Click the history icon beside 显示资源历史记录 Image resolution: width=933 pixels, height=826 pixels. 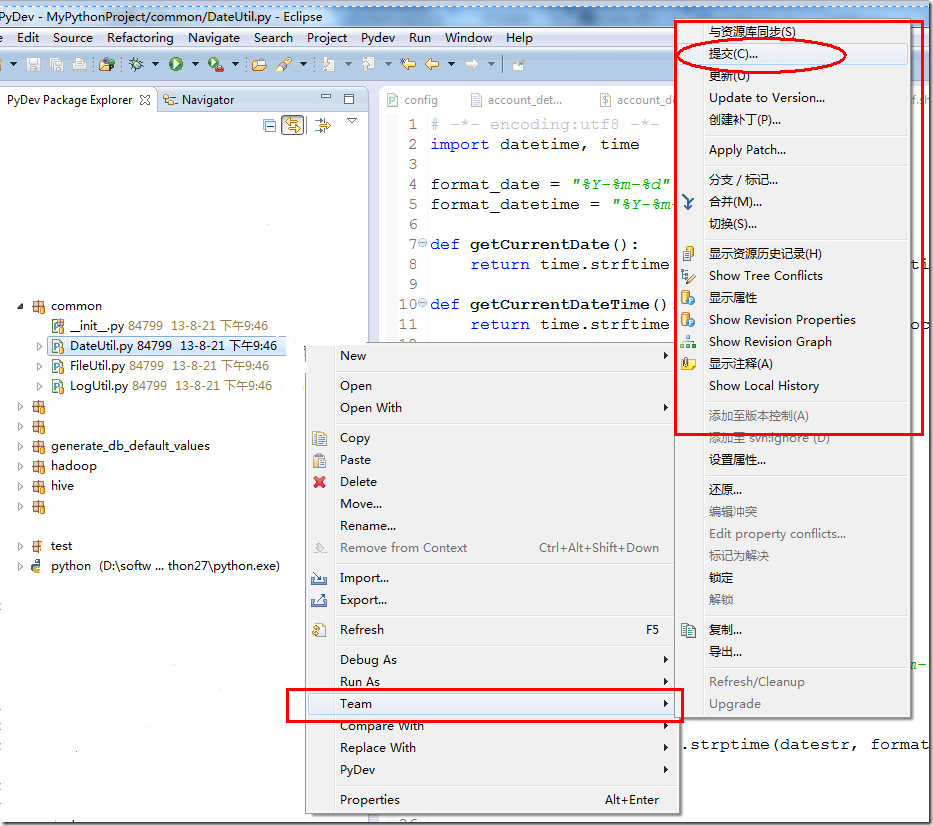point(688,254)
